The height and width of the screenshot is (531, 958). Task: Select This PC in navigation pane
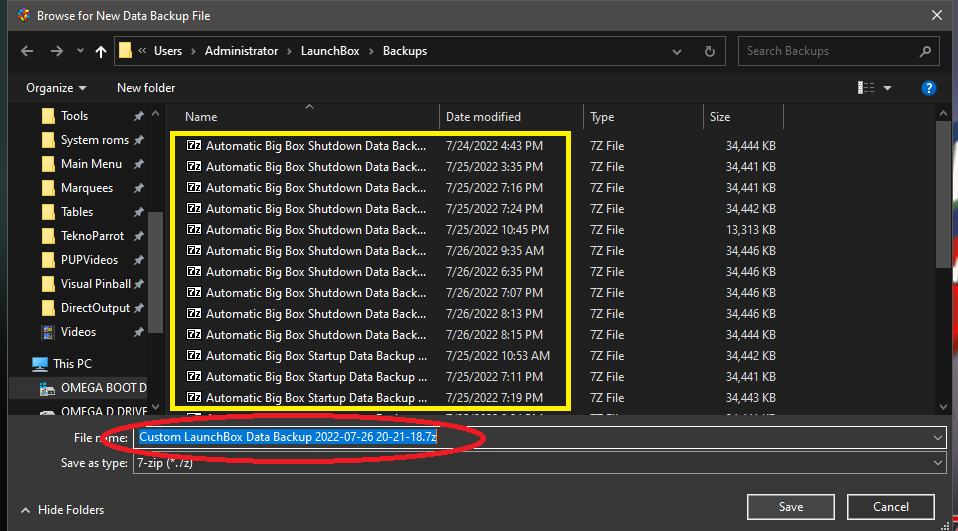click(72, 364)
